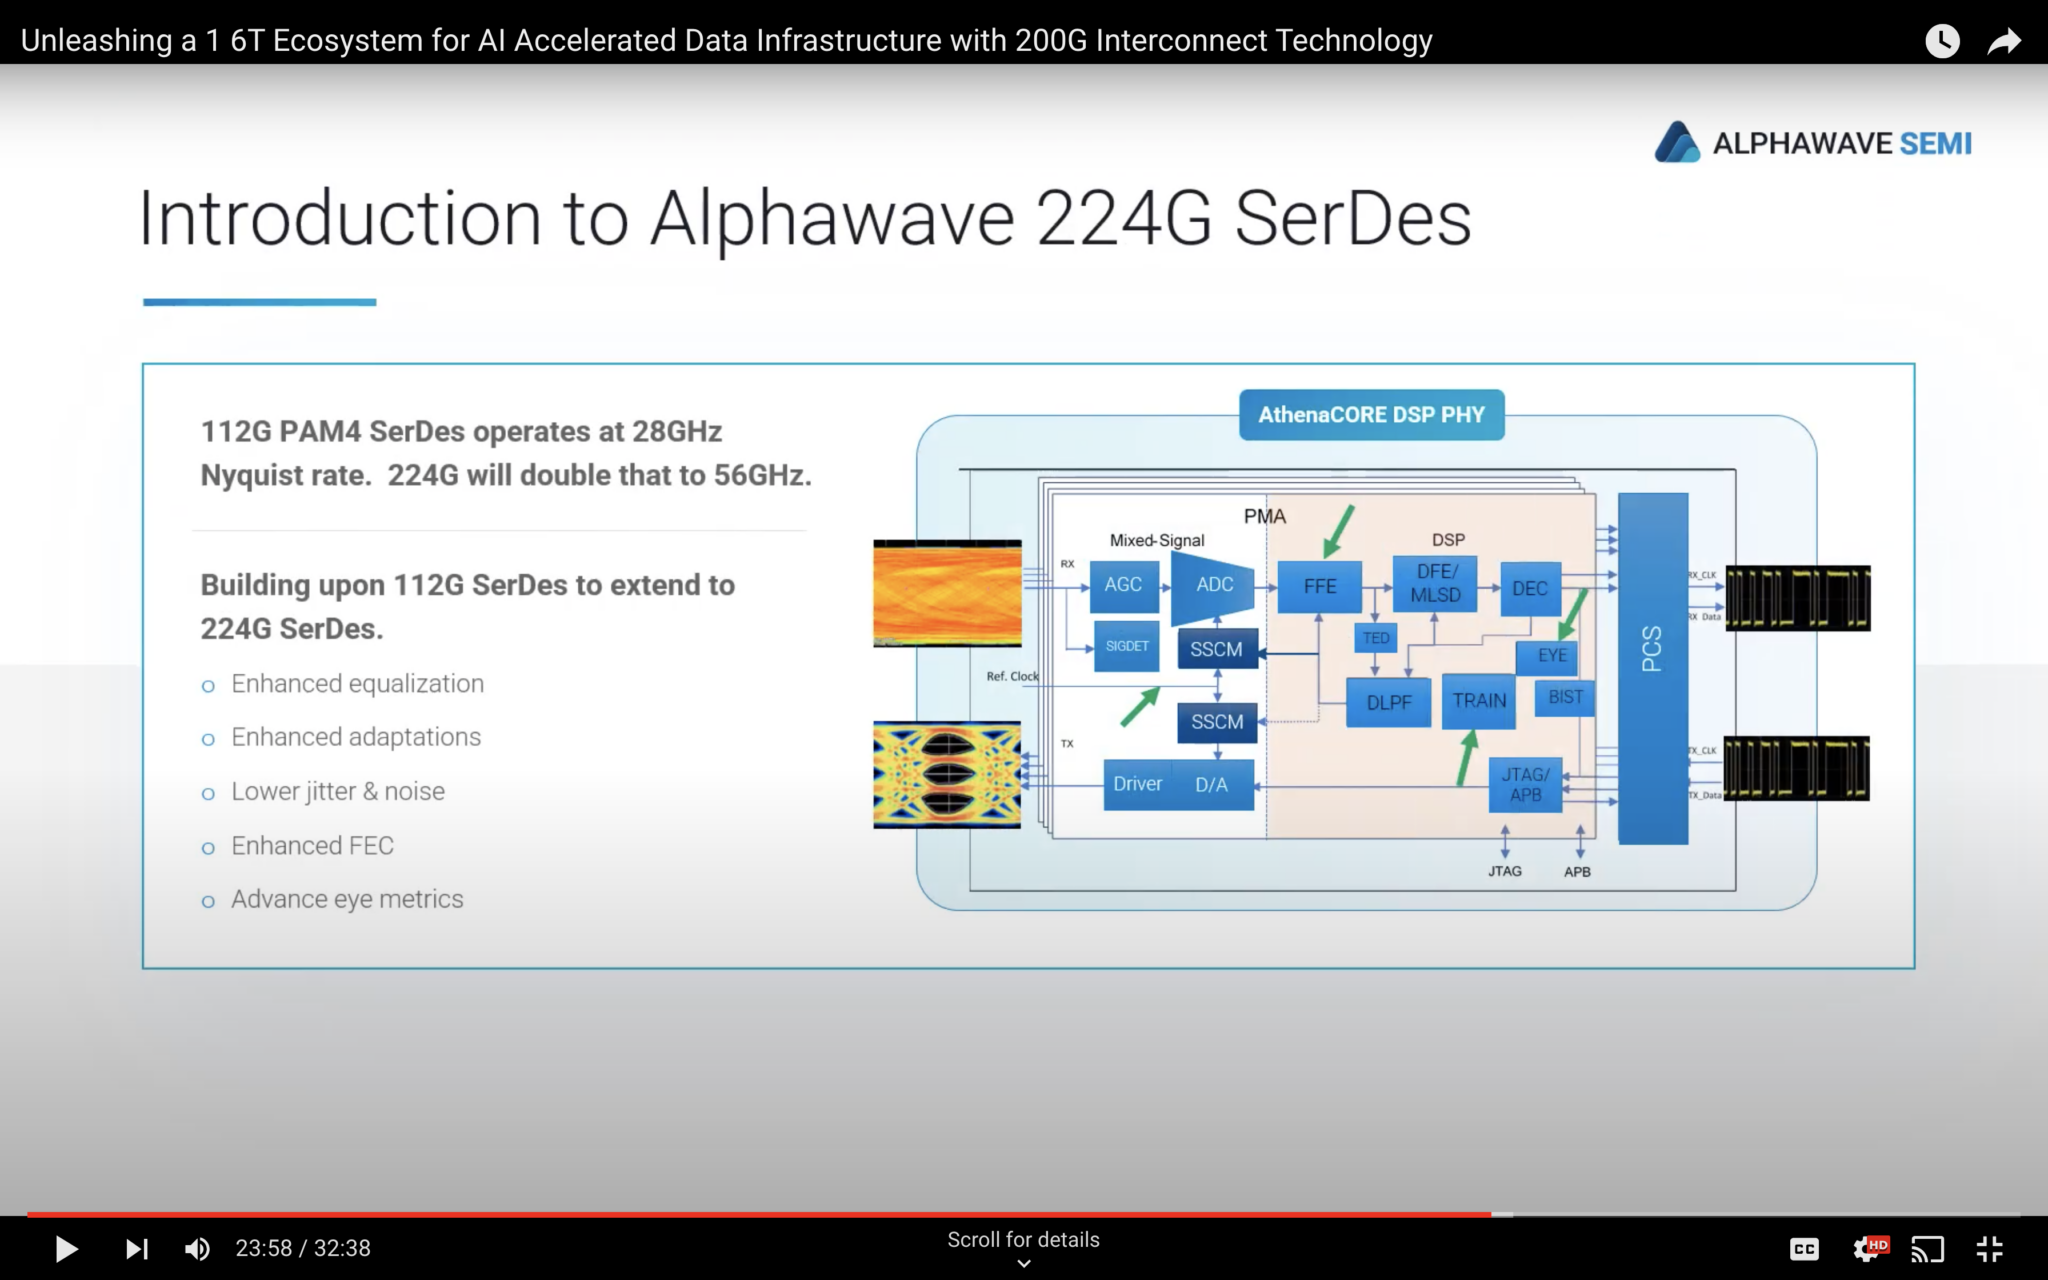2048x1280 pixels.
Task: Click the red HD quality badge
Action: (1878, 1243)
